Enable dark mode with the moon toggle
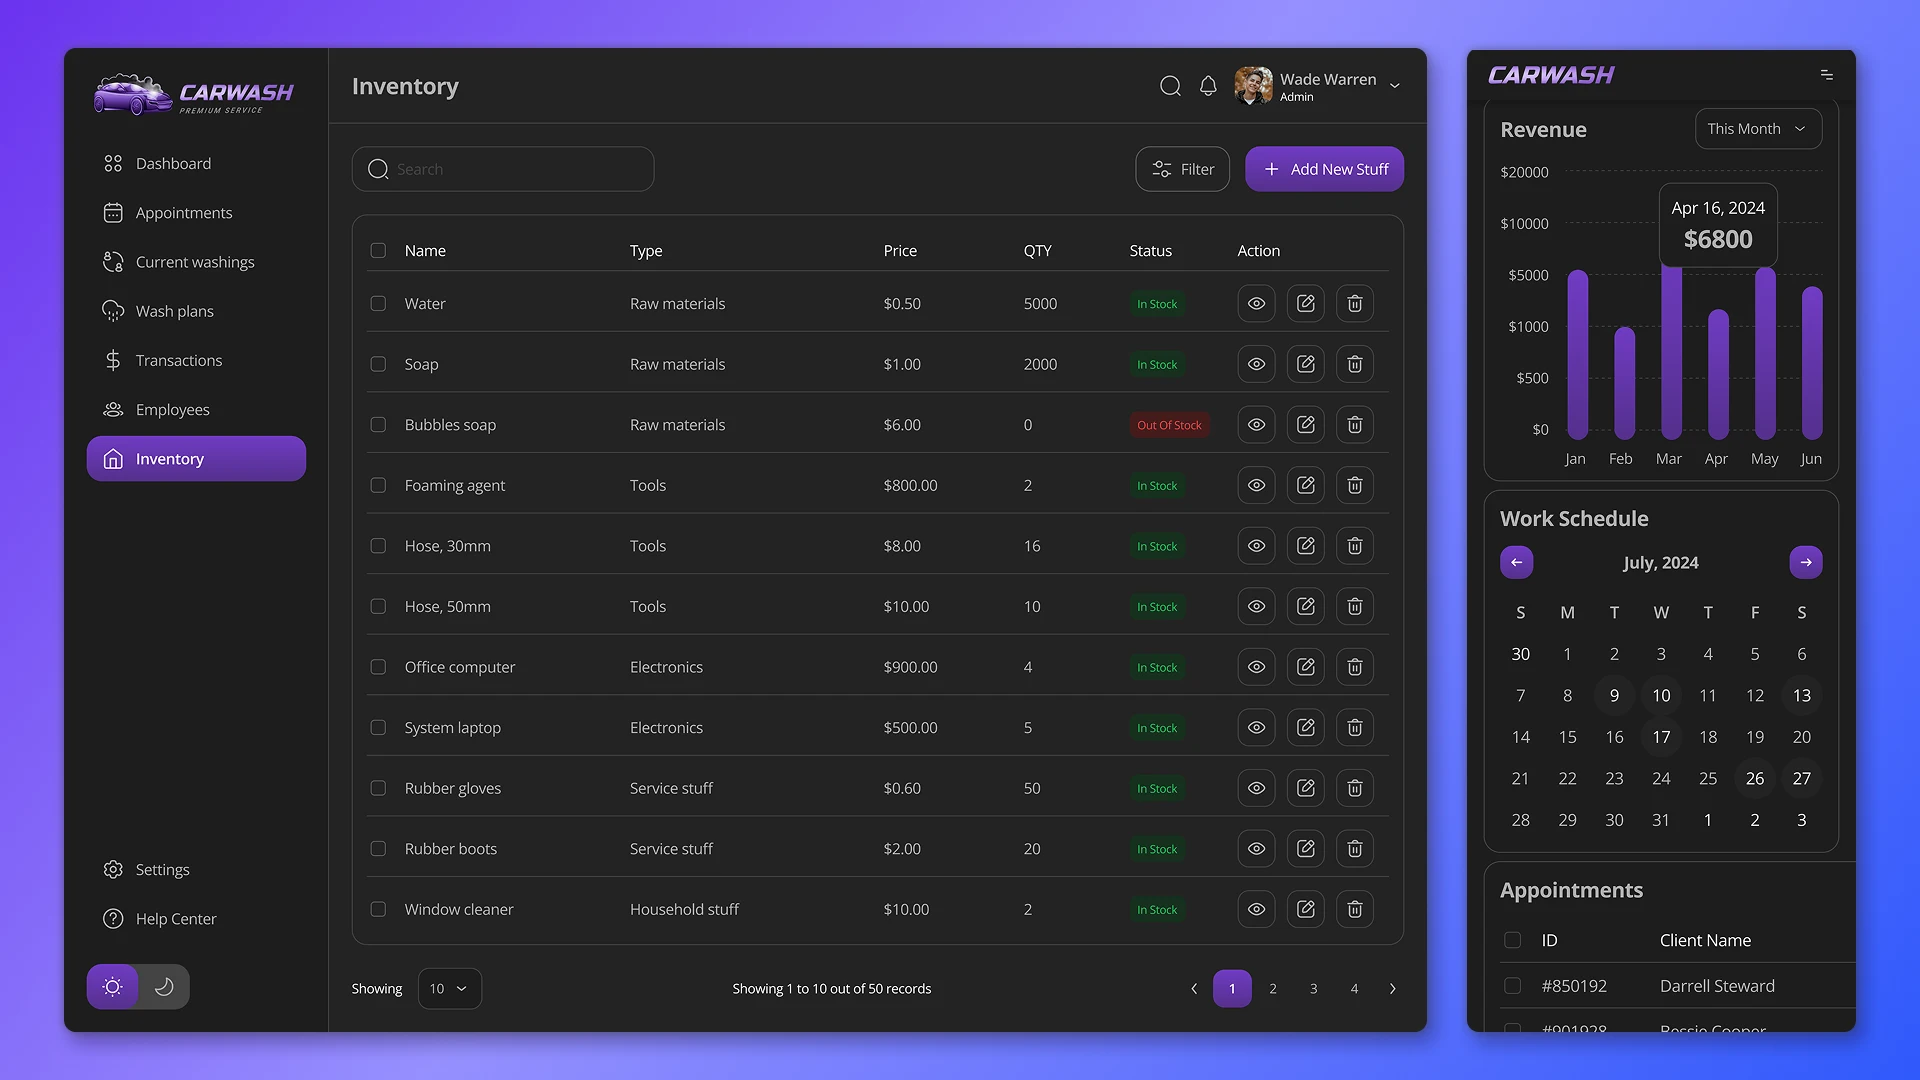Screen dimensions: 1920x1080 [163, 986]
